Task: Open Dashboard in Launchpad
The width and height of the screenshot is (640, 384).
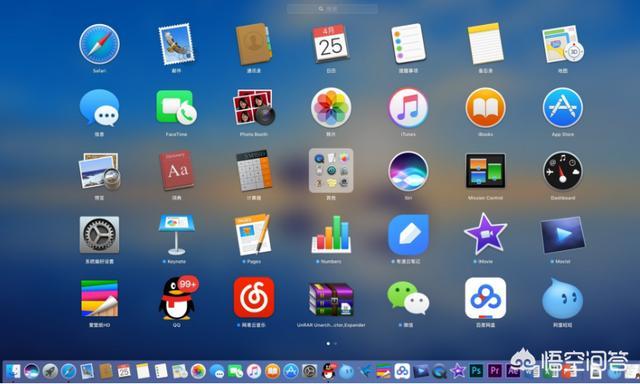Action: tap(562, 171)
